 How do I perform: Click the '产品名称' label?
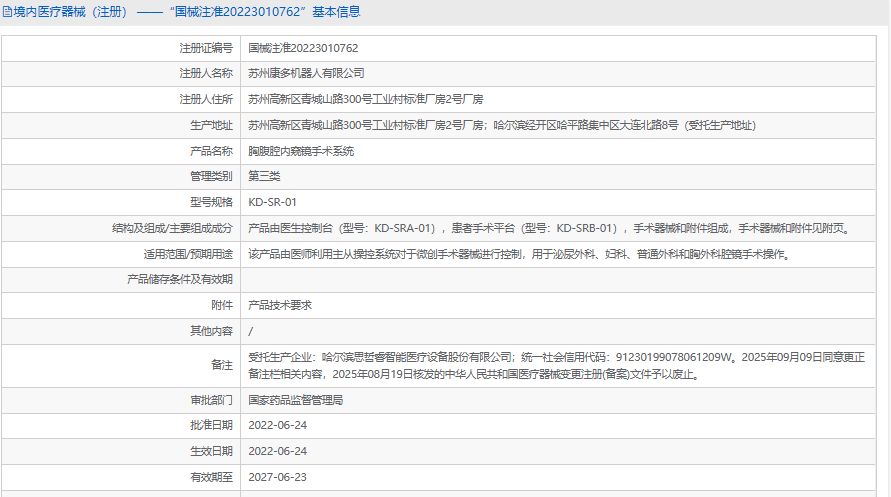tap(211, 151)
